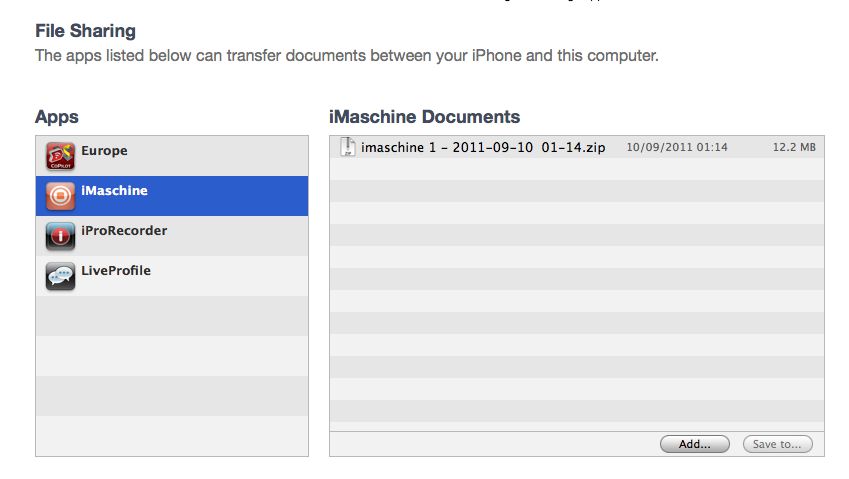Click the orange iMaschine app icon
Screen dimensions: 849x479
click(x=60, y=196)
